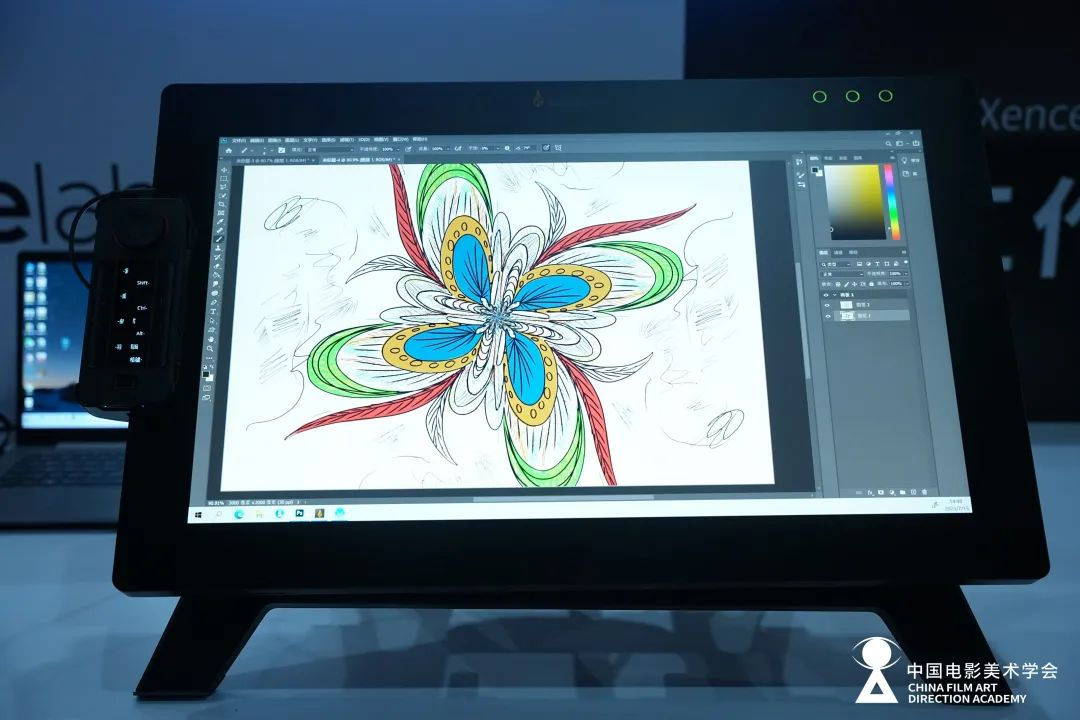Open the 窗口(W) menu

point(400,139)
